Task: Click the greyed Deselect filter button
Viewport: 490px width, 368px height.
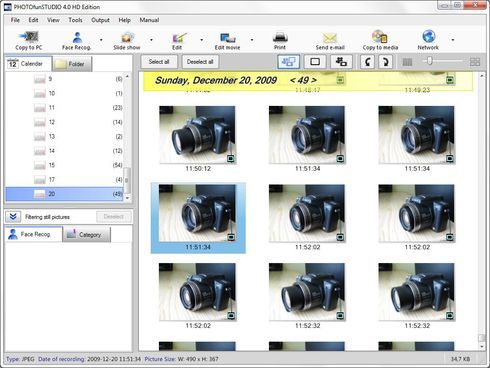Action: pos(114,217)
